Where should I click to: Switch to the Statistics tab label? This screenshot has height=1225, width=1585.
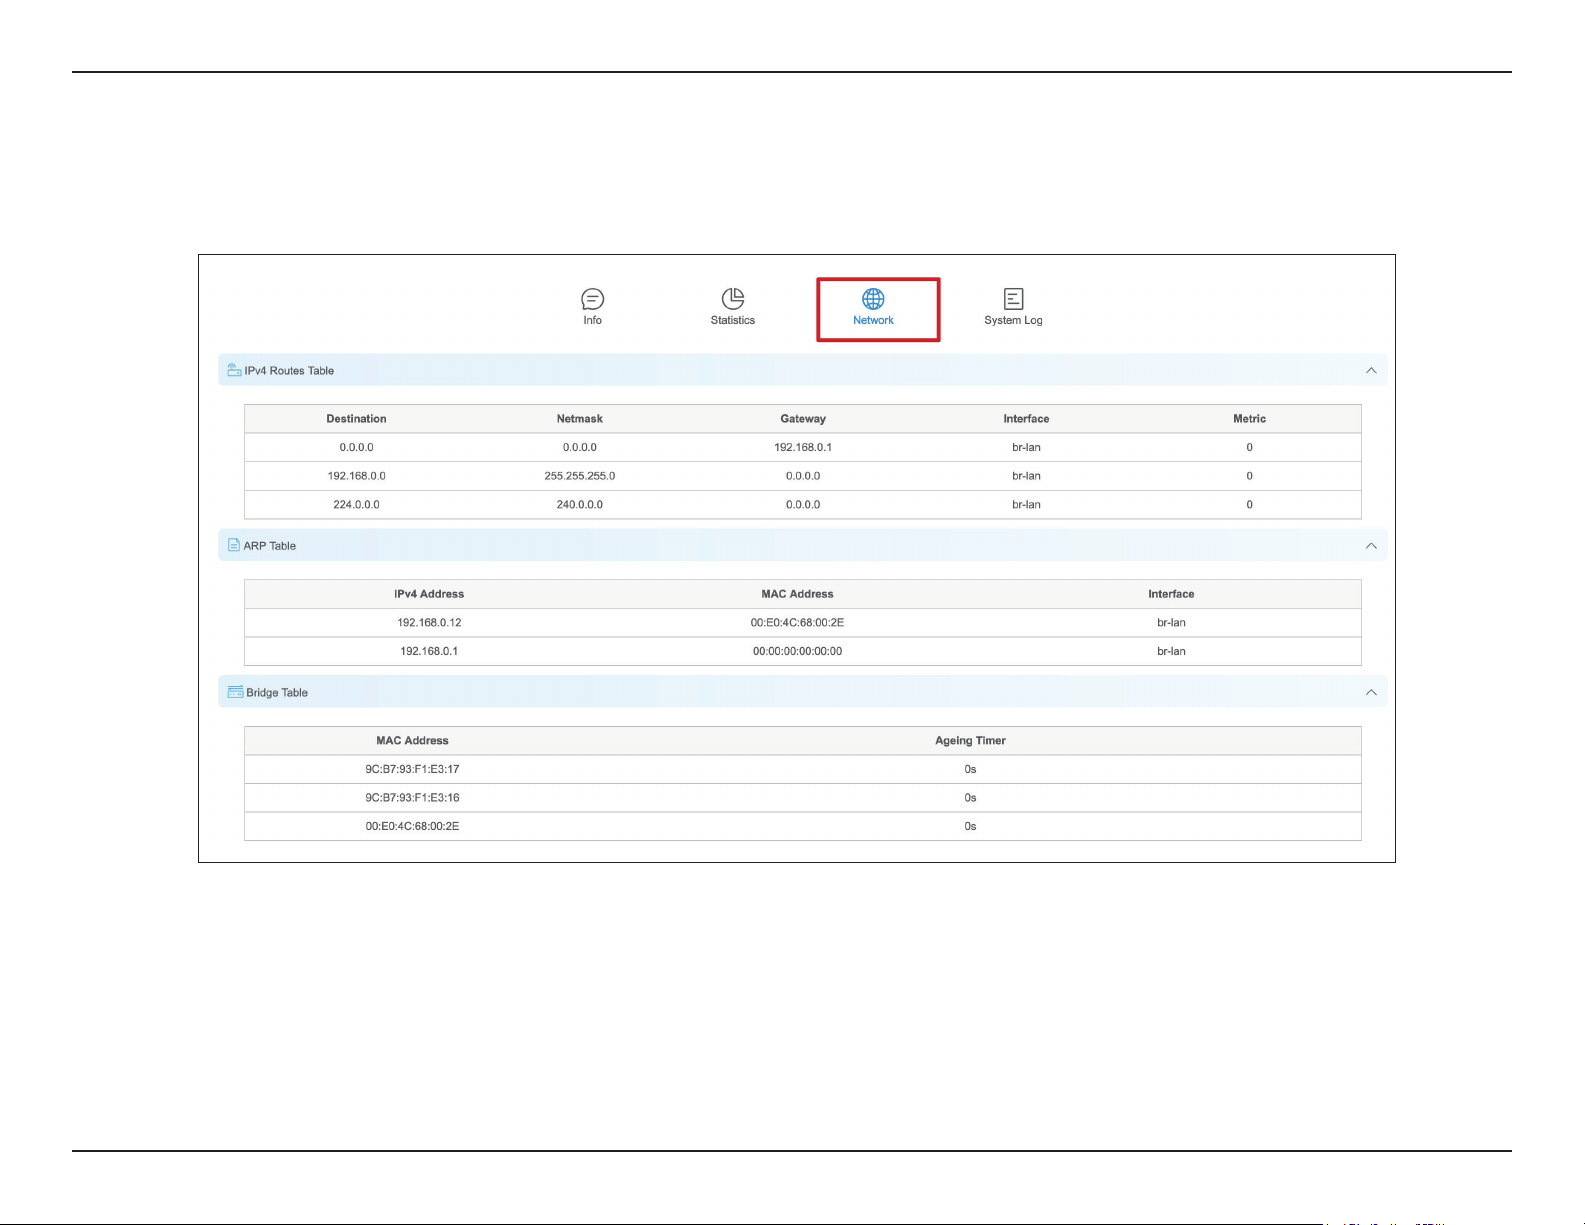pos(733,320)
